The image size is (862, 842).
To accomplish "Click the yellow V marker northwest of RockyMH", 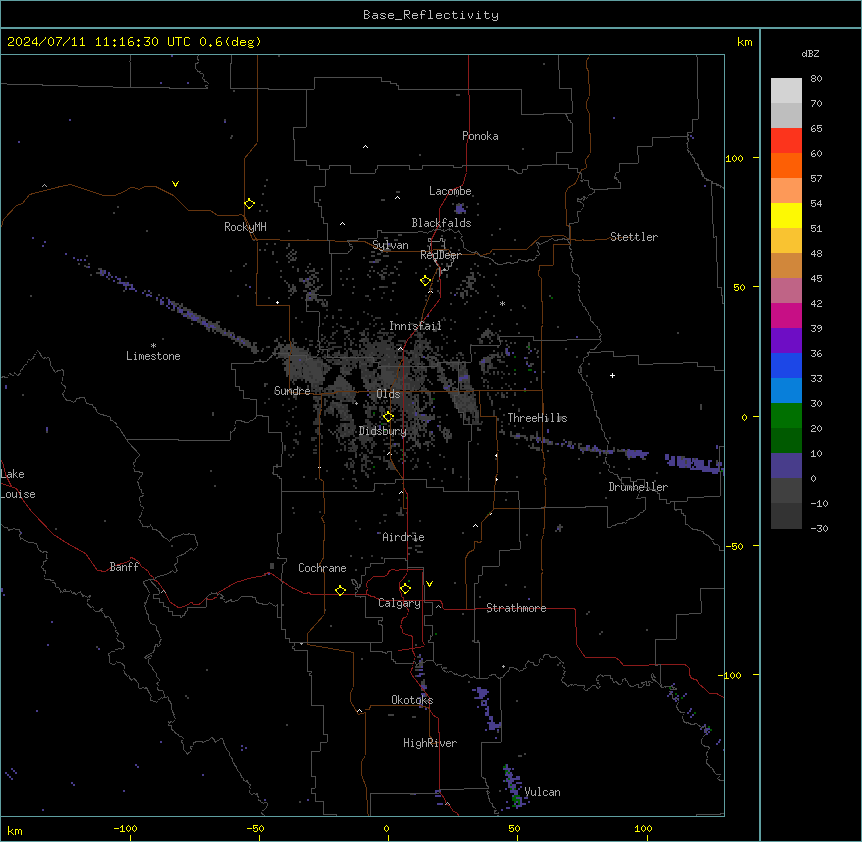I will tap(175, 184).
